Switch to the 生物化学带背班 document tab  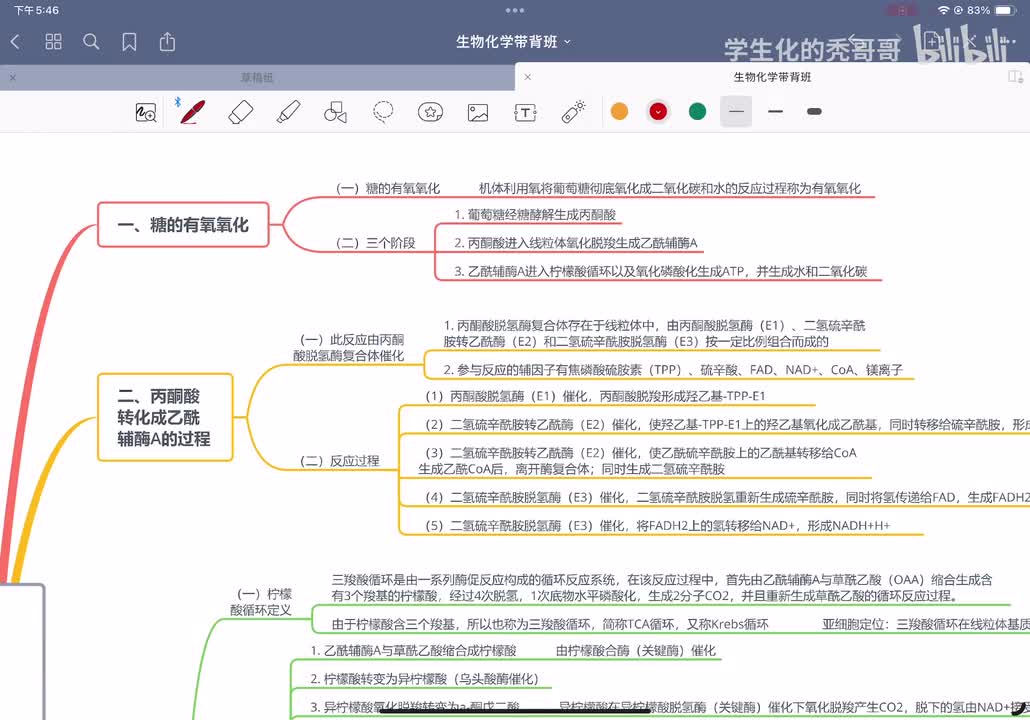coord(772,77)
